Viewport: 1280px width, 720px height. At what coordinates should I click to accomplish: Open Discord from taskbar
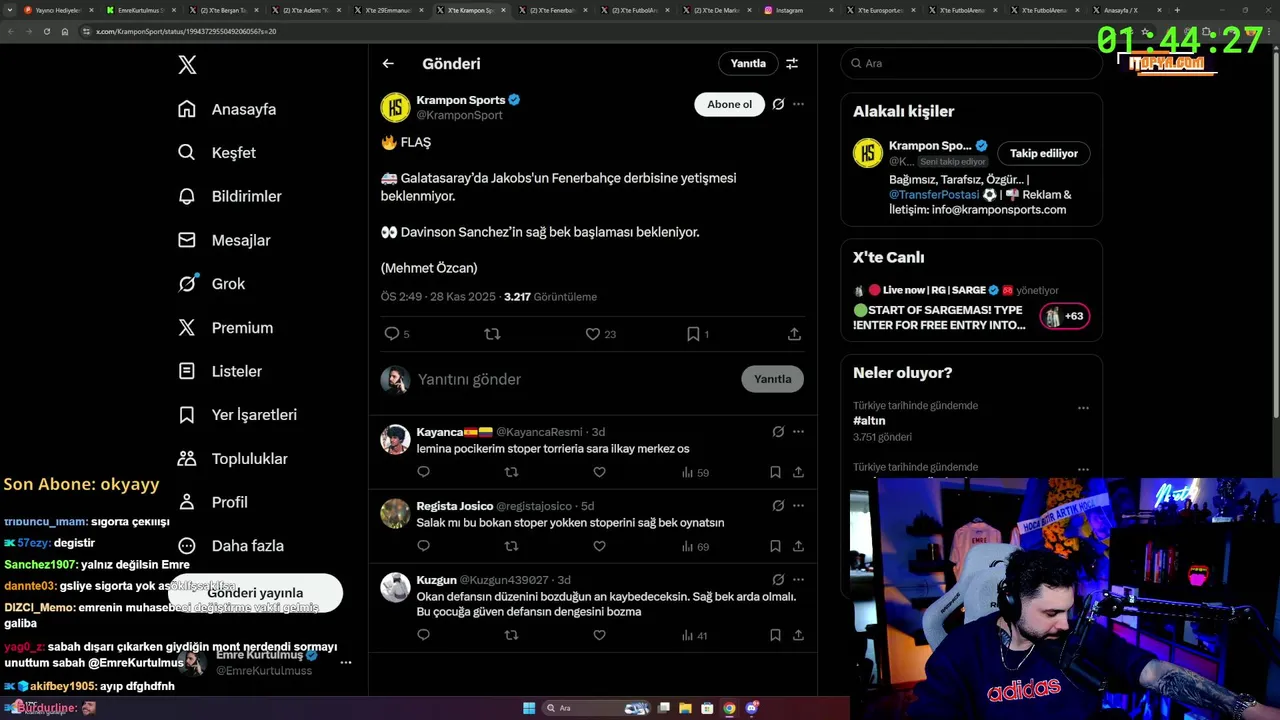tap(751, 708)
